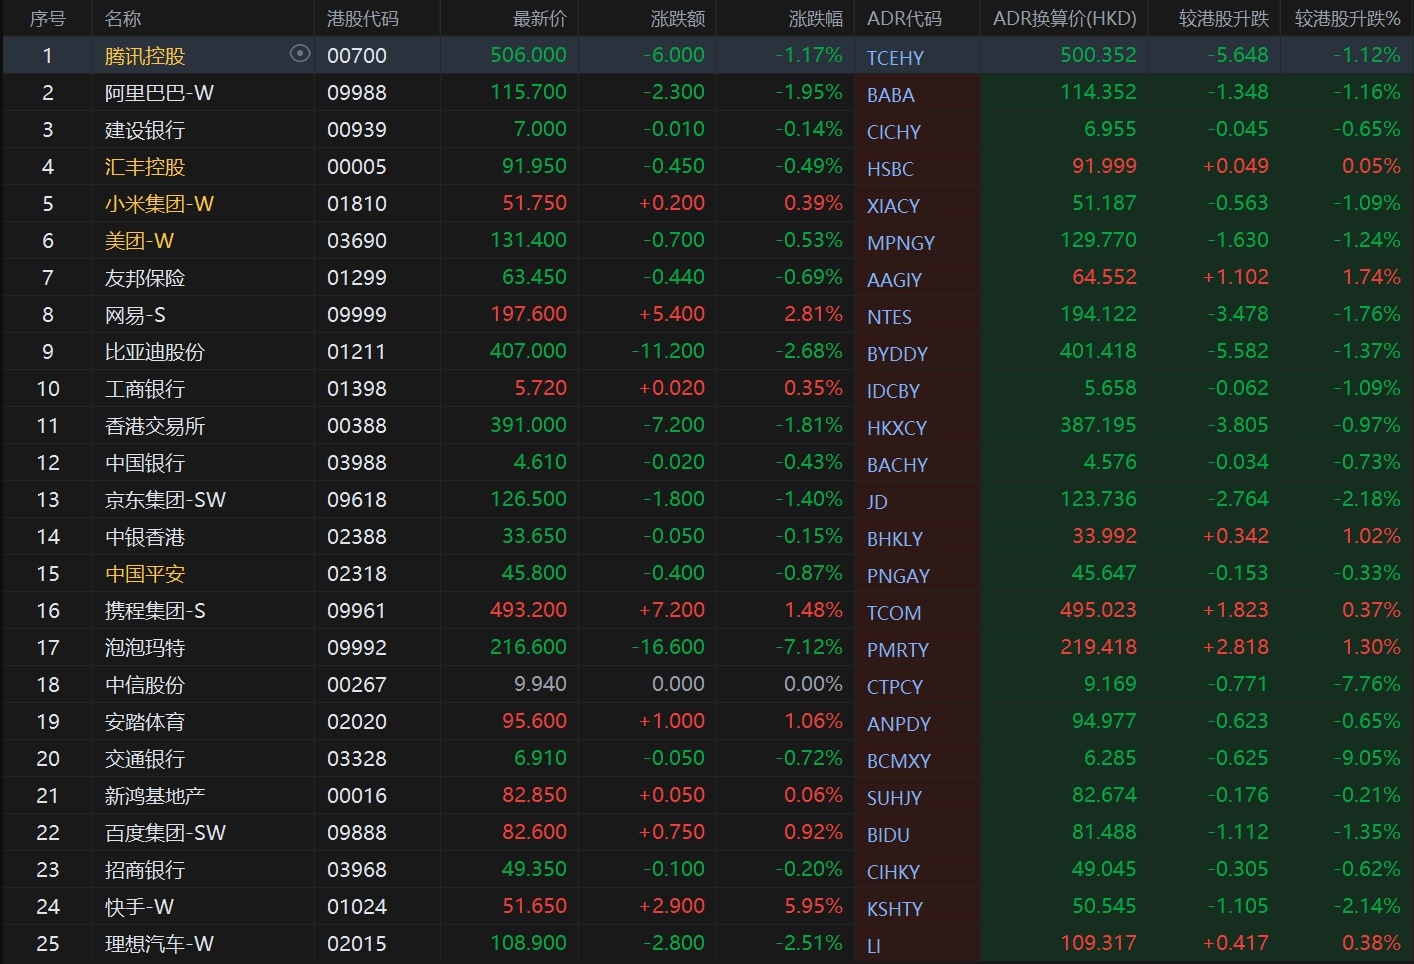
Task: Click the BABA ADR code
Action: pyautogui.click(x=890, y=95)
